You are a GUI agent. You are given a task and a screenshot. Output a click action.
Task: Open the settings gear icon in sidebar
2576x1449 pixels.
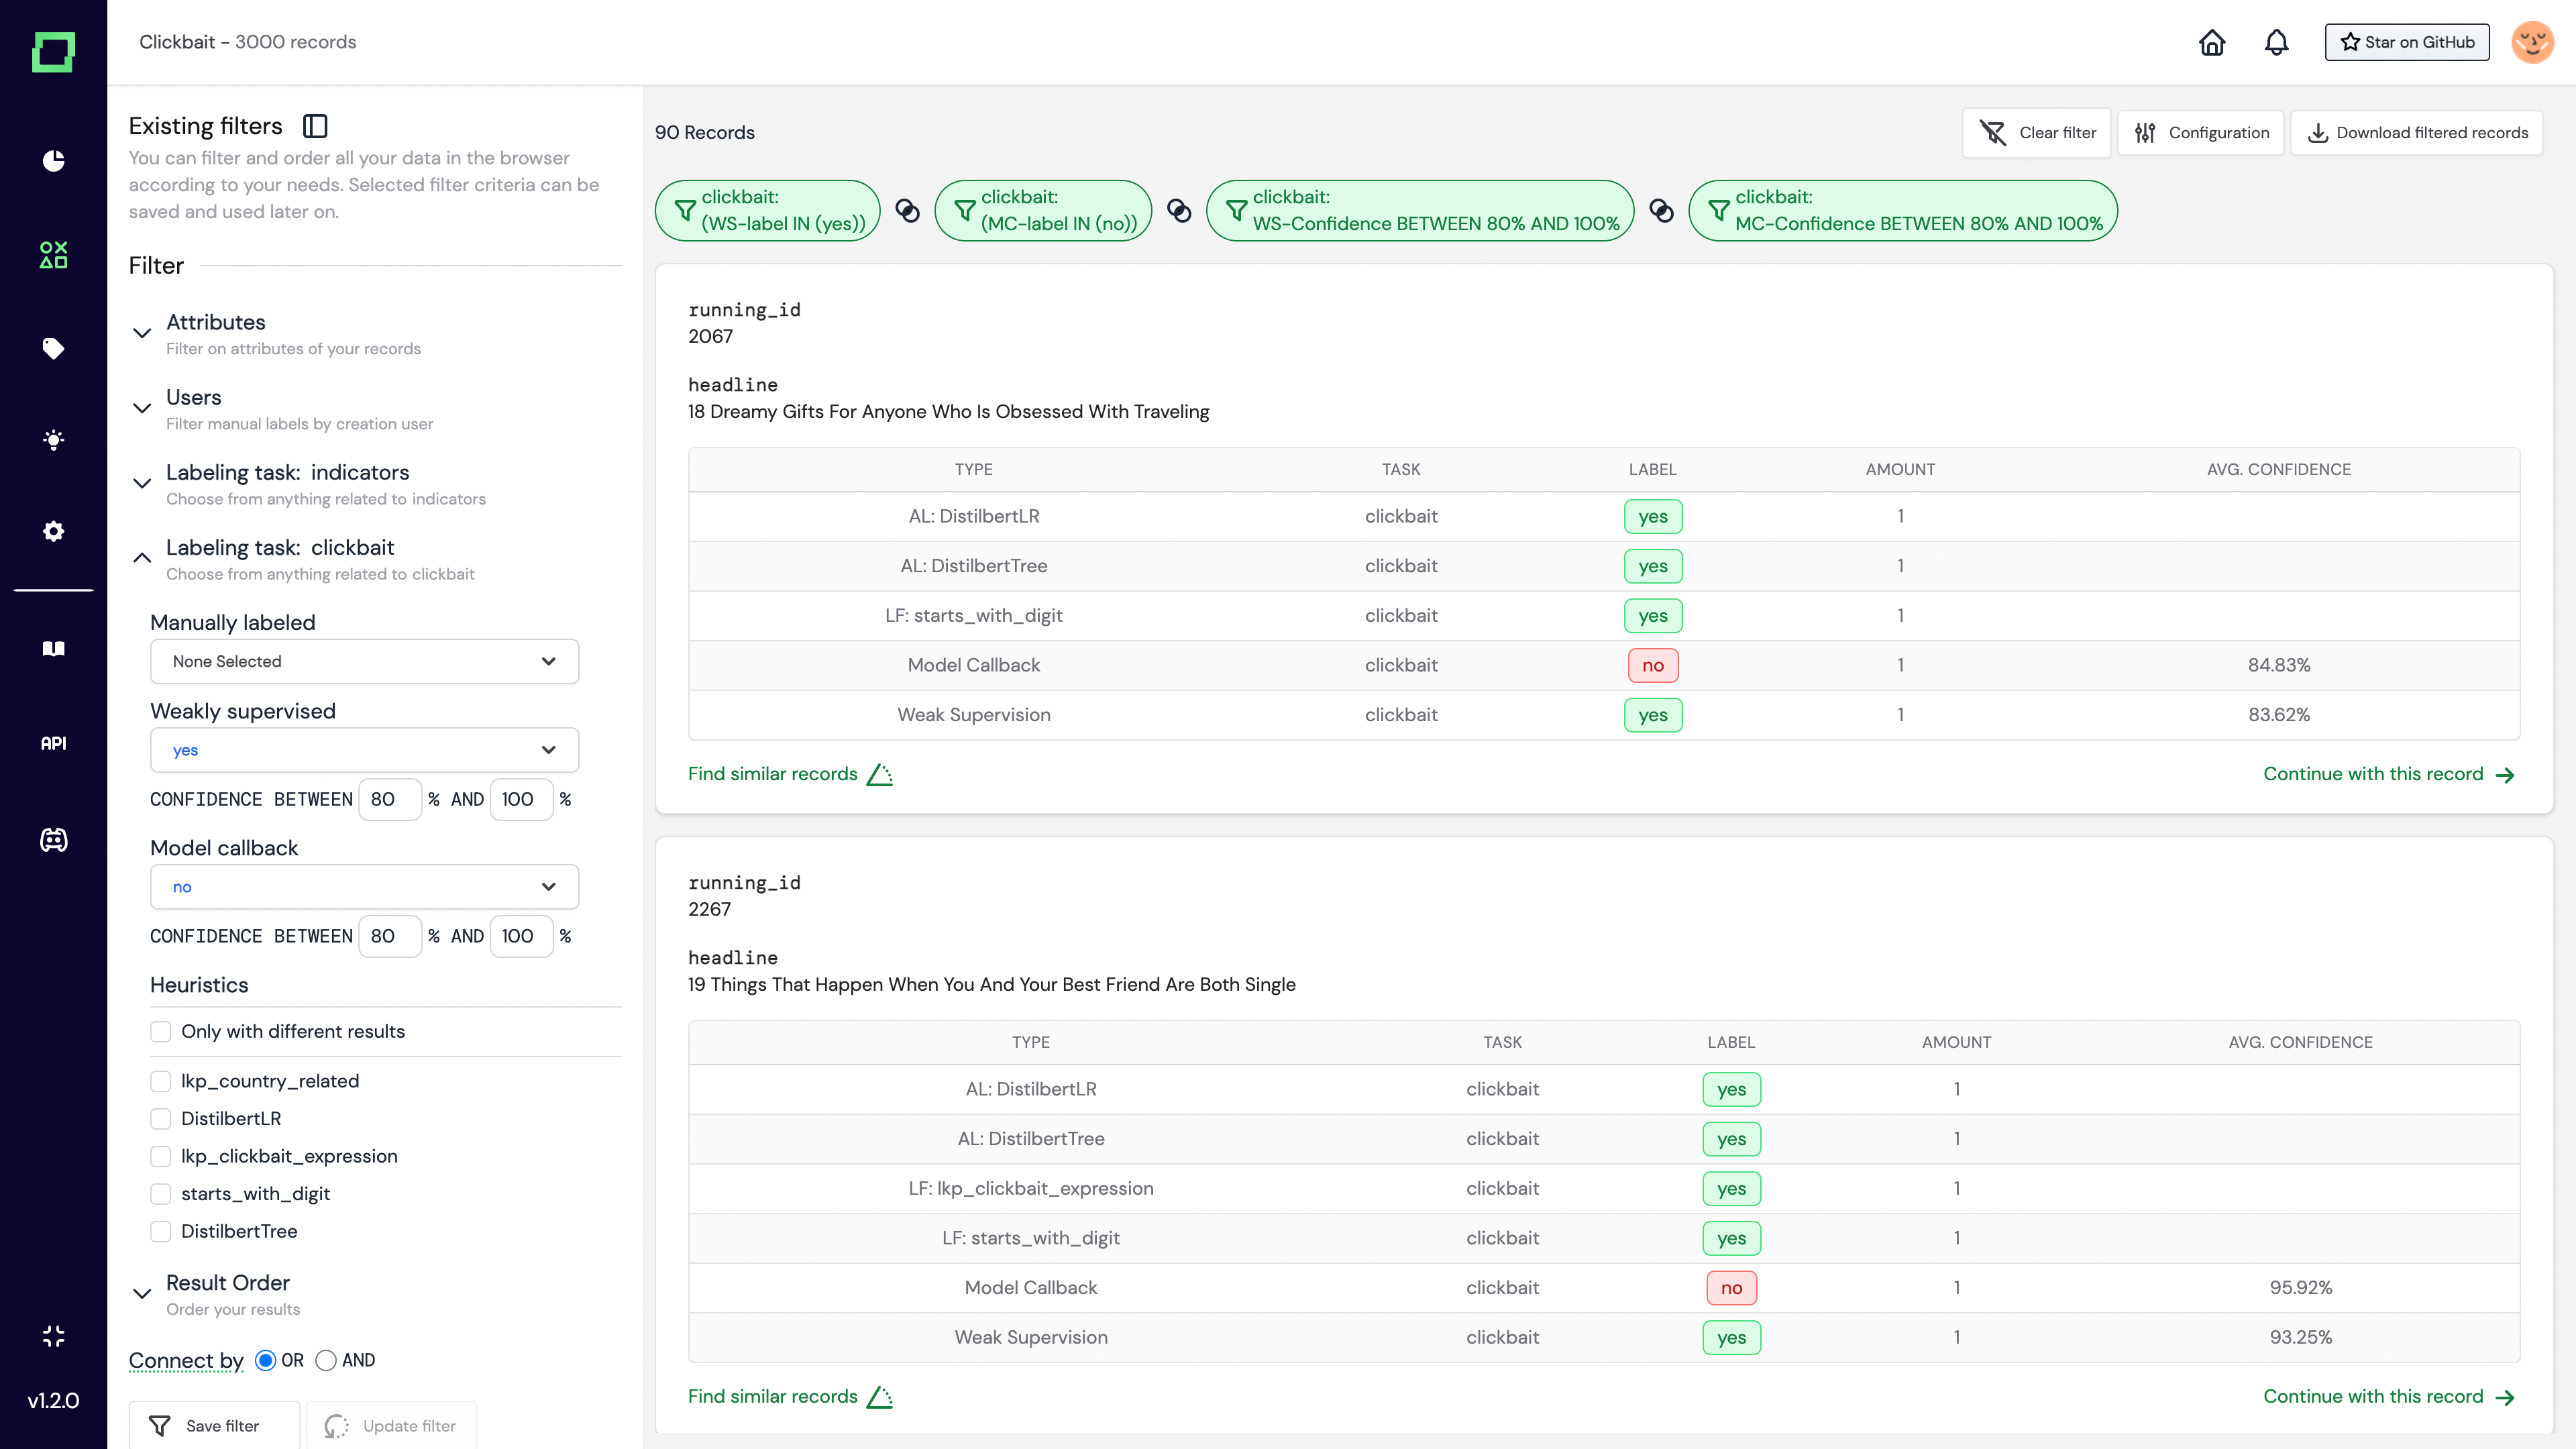point(53,531)
